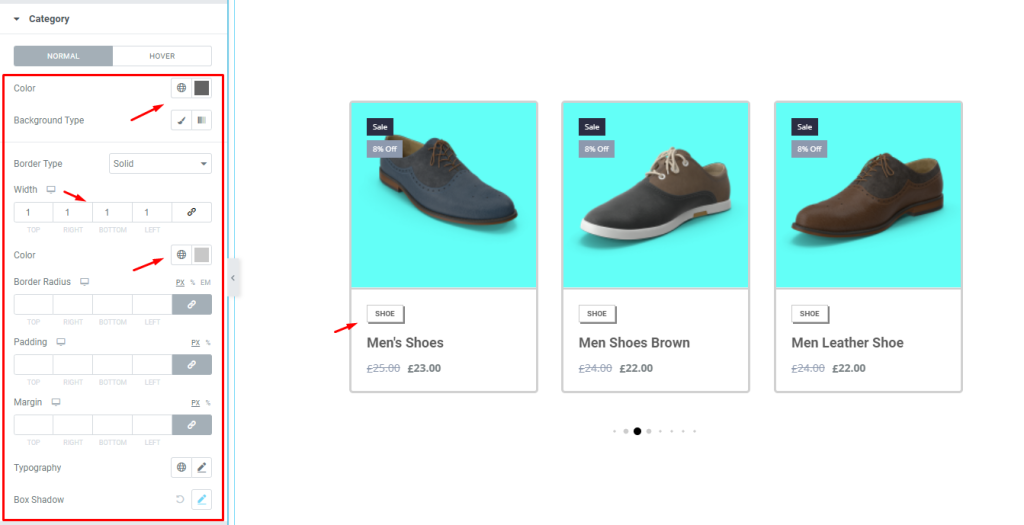This screenshot has width=1024, height=525.
Task: Click the global color icon for border Color
Action: pyautogui.click(x=182, y=255)
